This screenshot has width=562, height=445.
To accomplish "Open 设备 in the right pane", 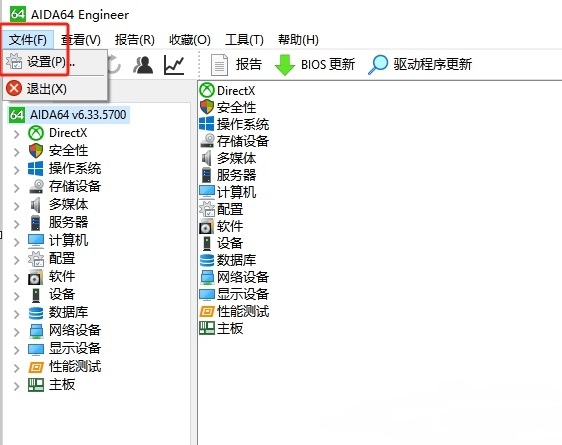I will [222, 243].
